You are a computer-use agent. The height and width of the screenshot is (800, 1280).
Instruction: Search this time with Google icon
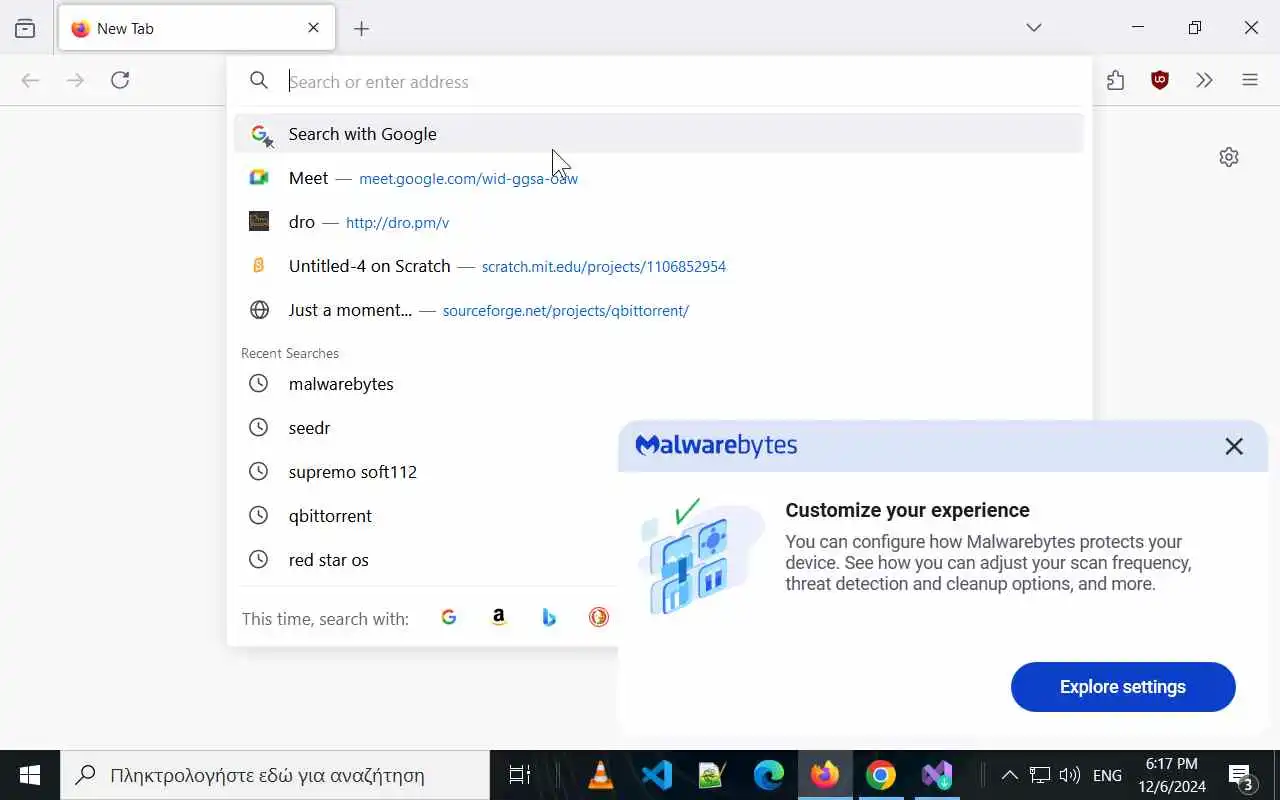[x=449, y=618]
